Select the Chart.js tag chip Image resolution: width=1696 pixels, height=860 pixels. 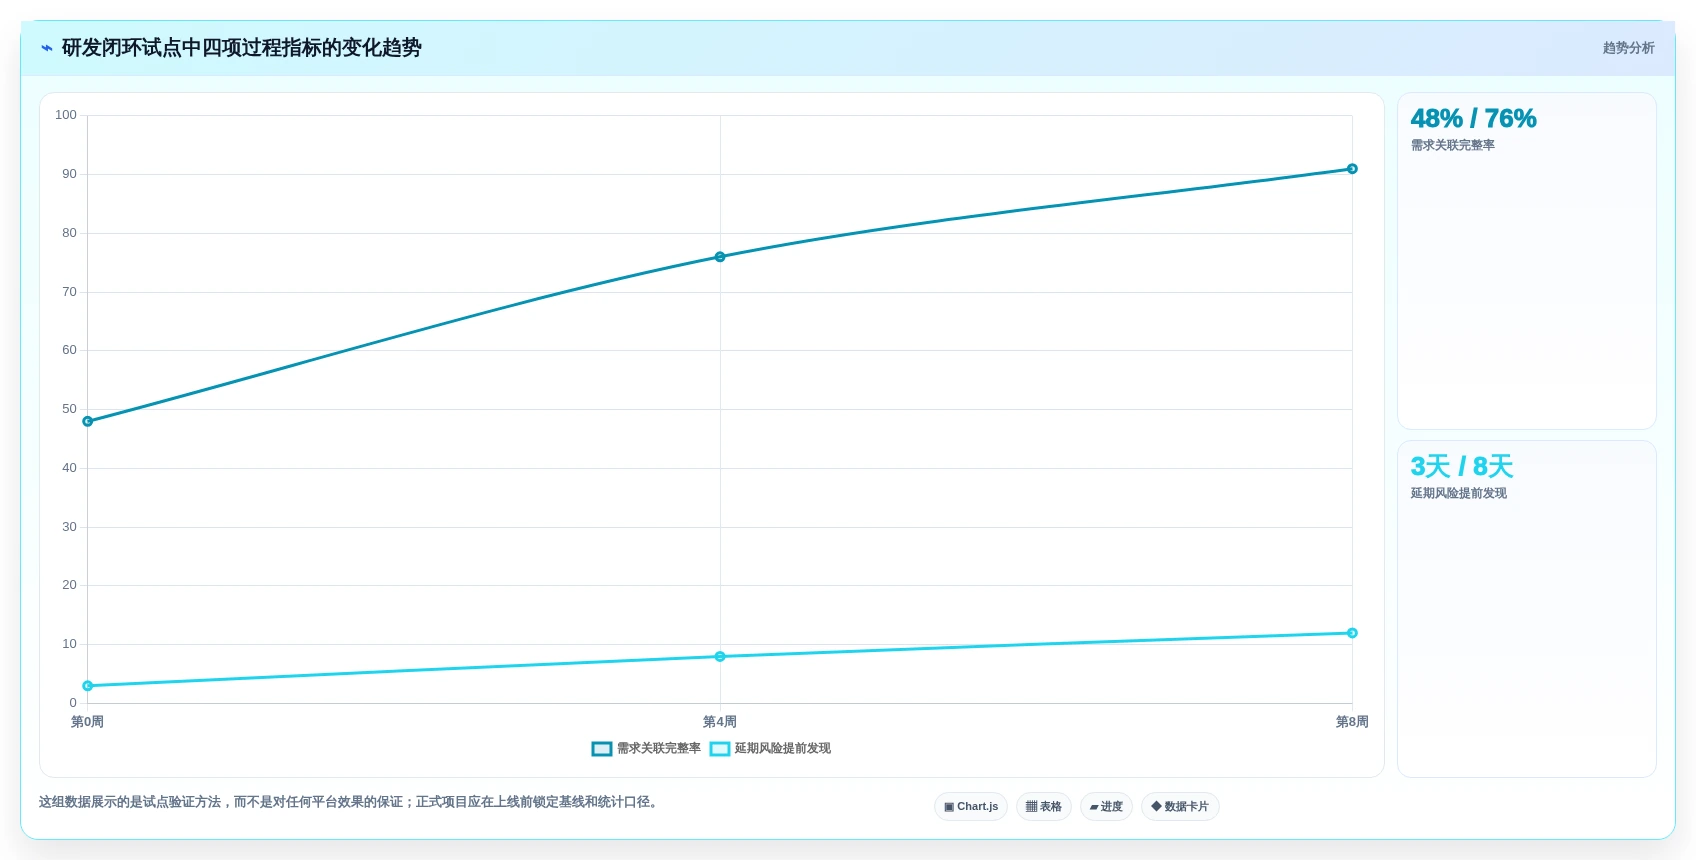click(x=971, y=807)
